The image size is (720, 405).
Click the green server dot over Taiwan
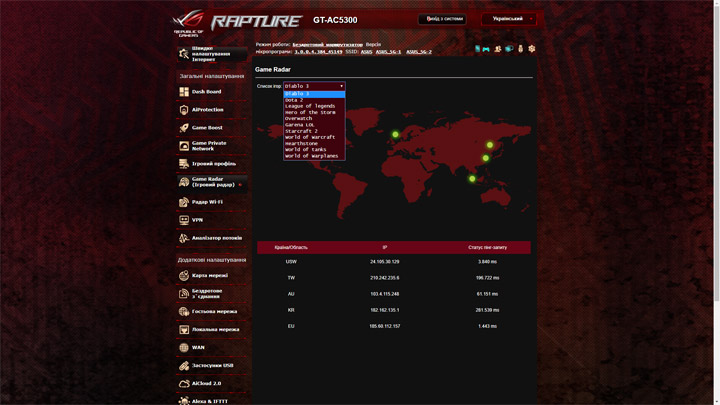[x=486, y=158]
